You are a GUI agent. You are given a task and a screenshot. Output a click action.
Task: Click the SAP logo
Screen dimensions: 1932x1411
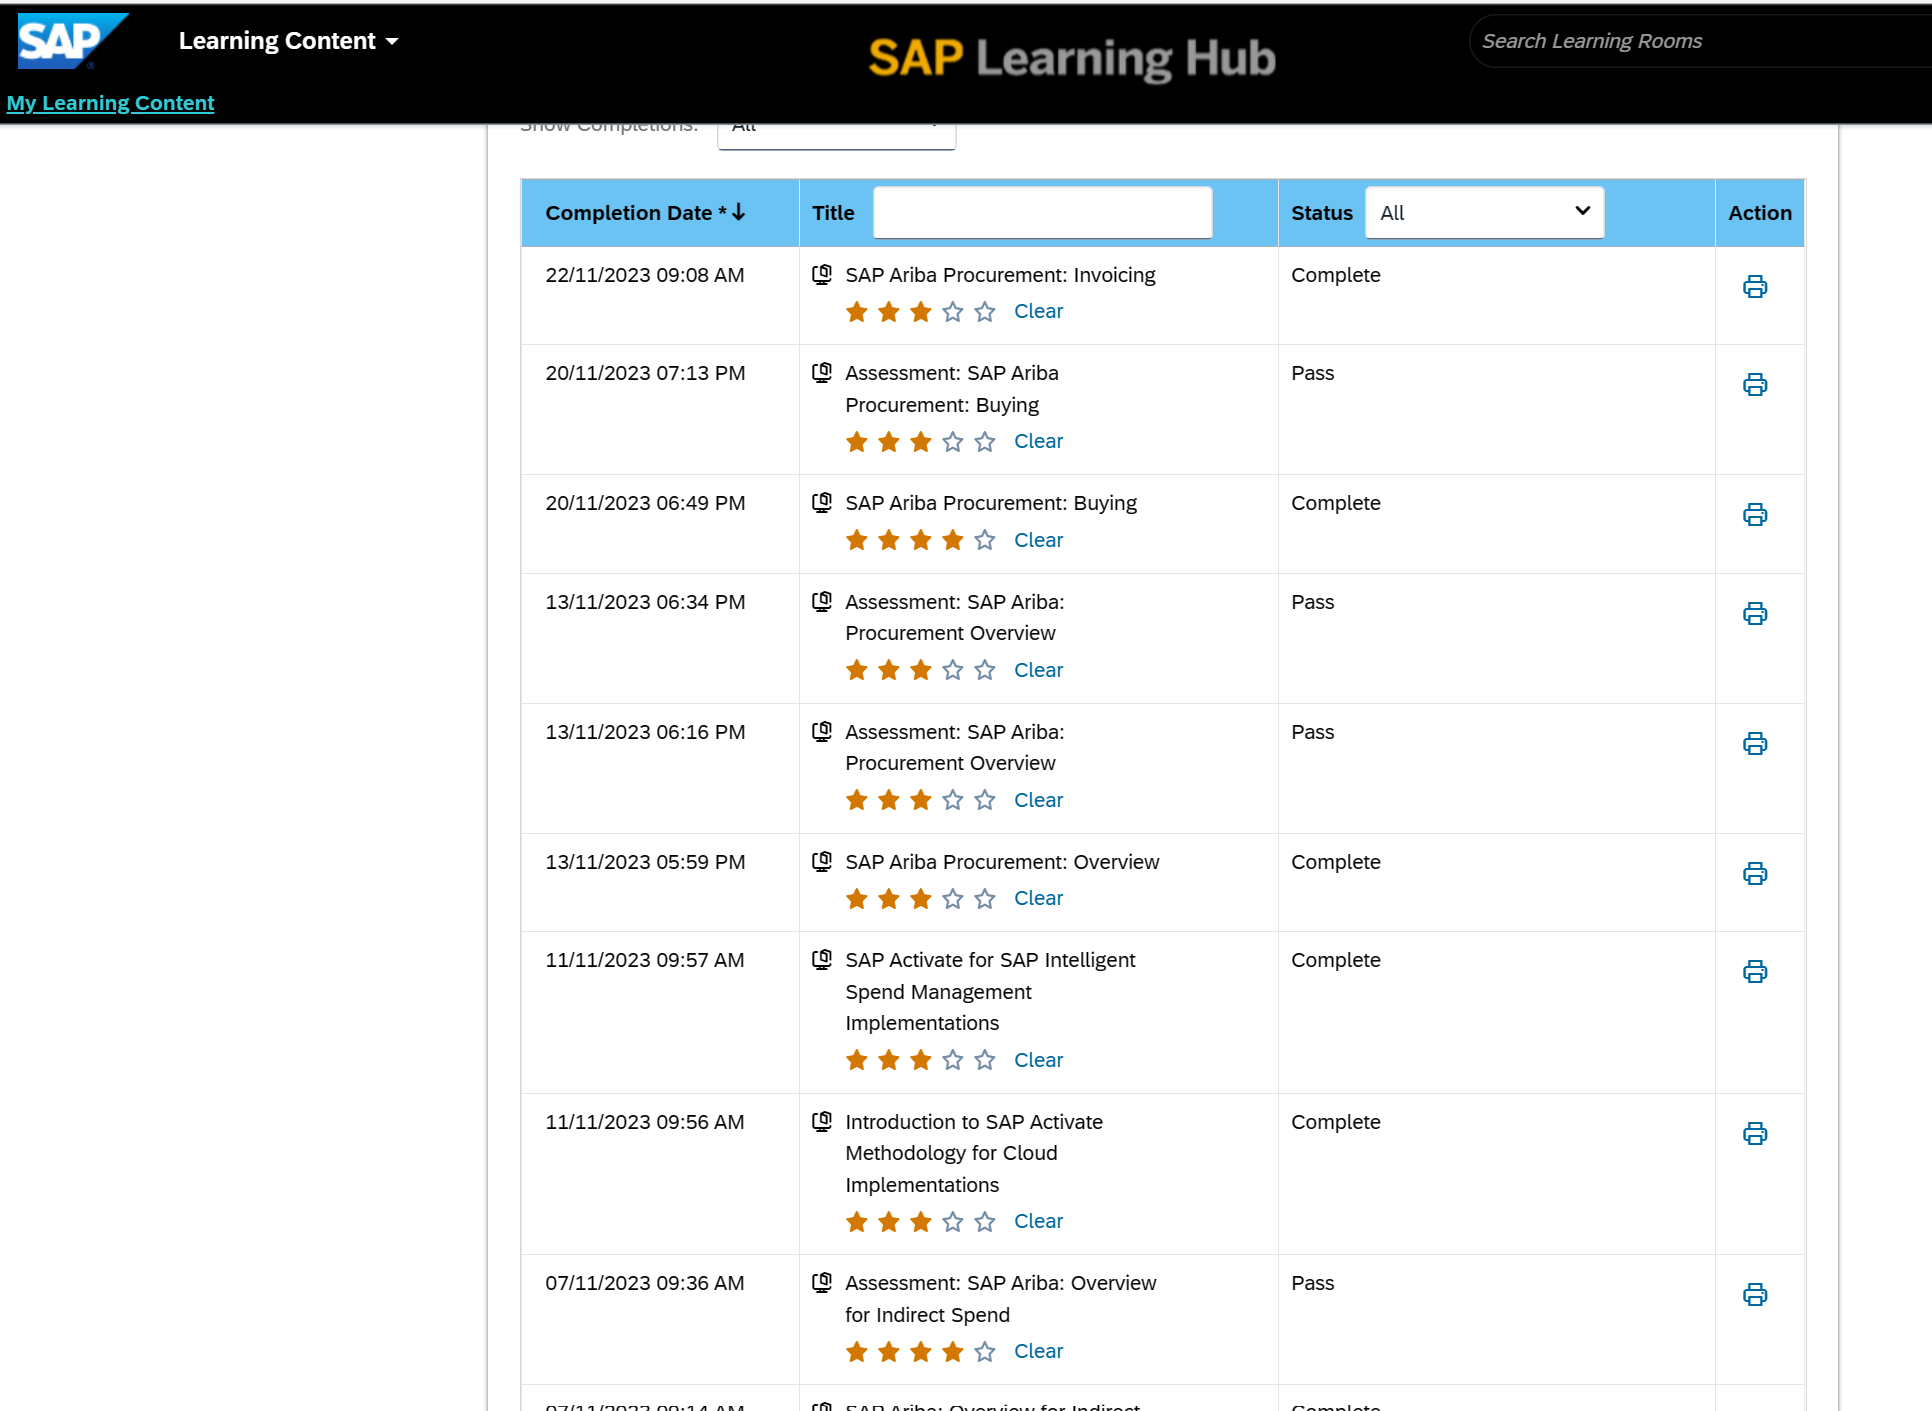(x=72, y=41)
